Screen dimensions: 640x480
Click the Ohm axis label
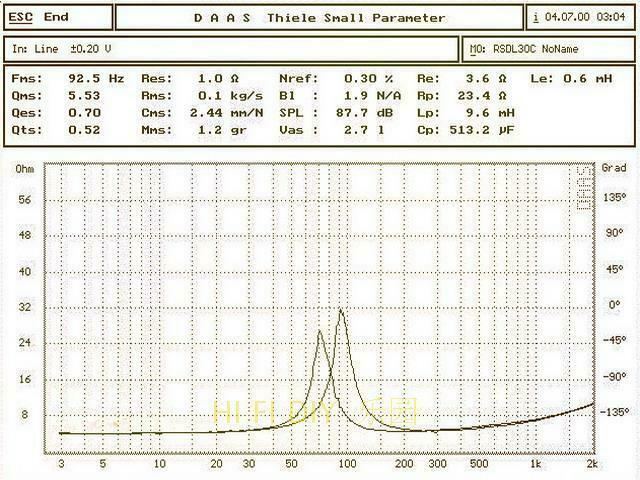tap(24, 169)
